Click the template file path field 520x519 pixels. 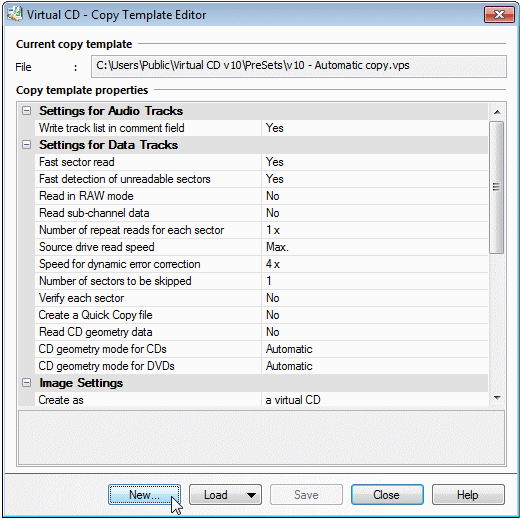[299, 66]
